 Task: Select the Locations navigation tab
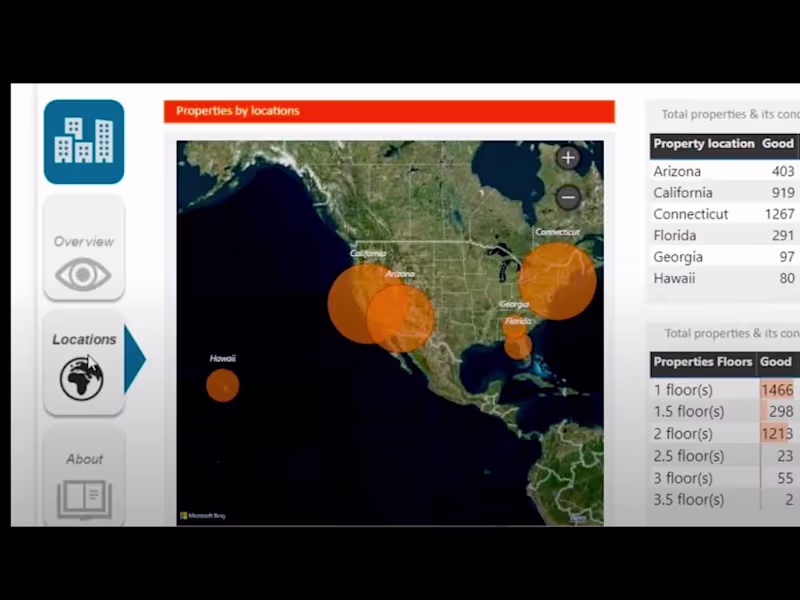pyautogui.click(x=84, y=363)
